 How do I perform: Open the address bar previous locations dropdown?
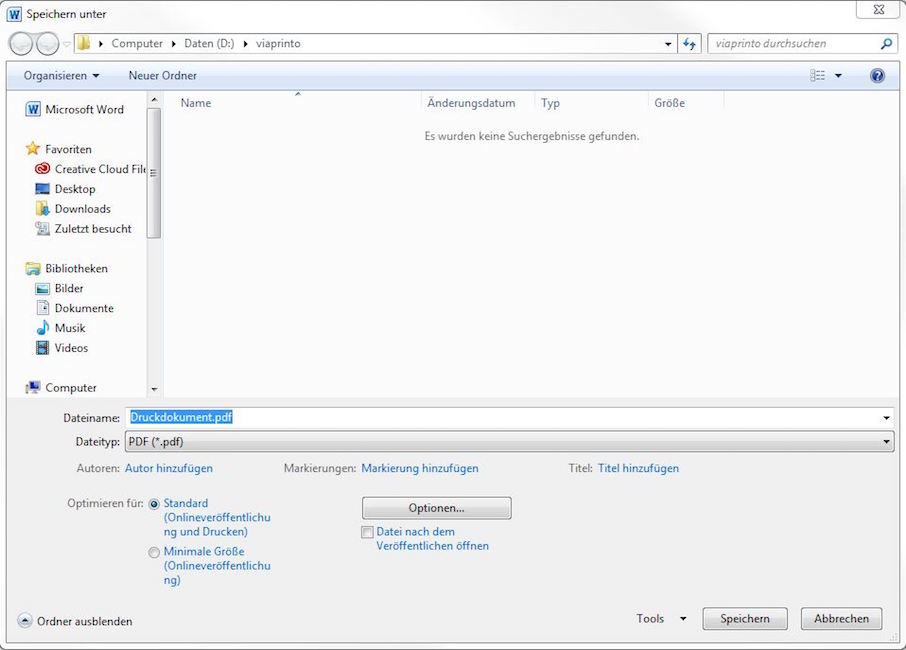(x=668, y=44)
